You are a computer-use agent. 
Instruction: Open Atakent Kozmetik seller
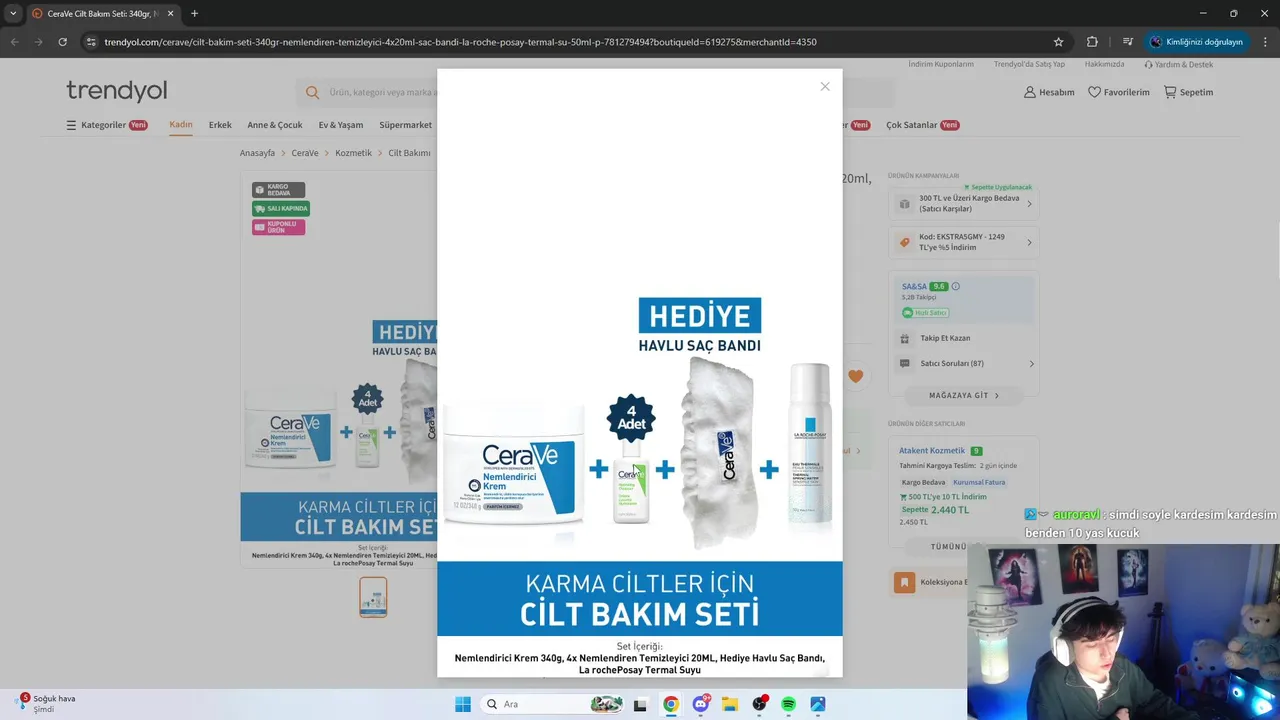tap(932, 451)
